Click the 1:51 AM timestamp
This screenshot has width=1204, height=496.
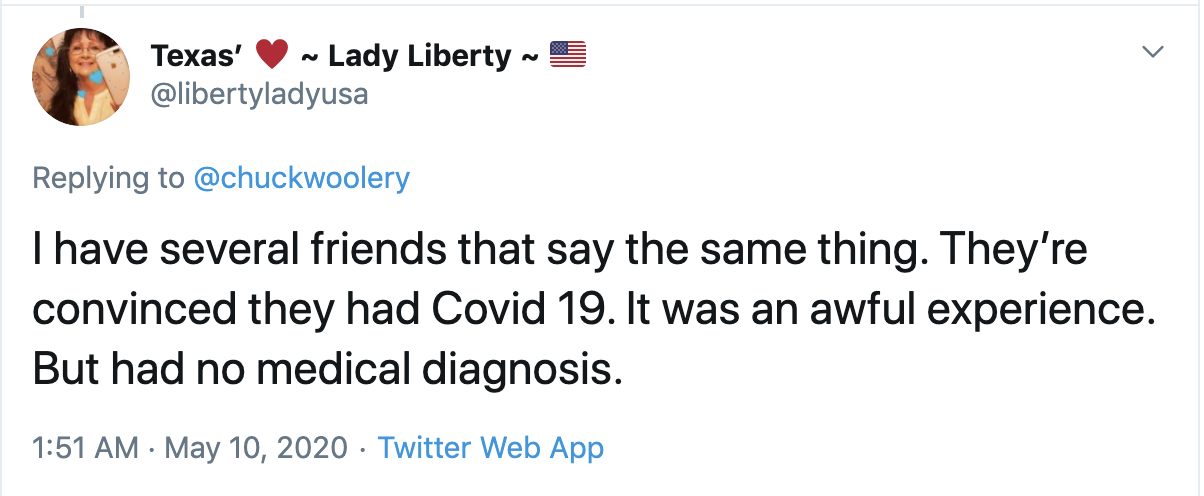point(85,447)
